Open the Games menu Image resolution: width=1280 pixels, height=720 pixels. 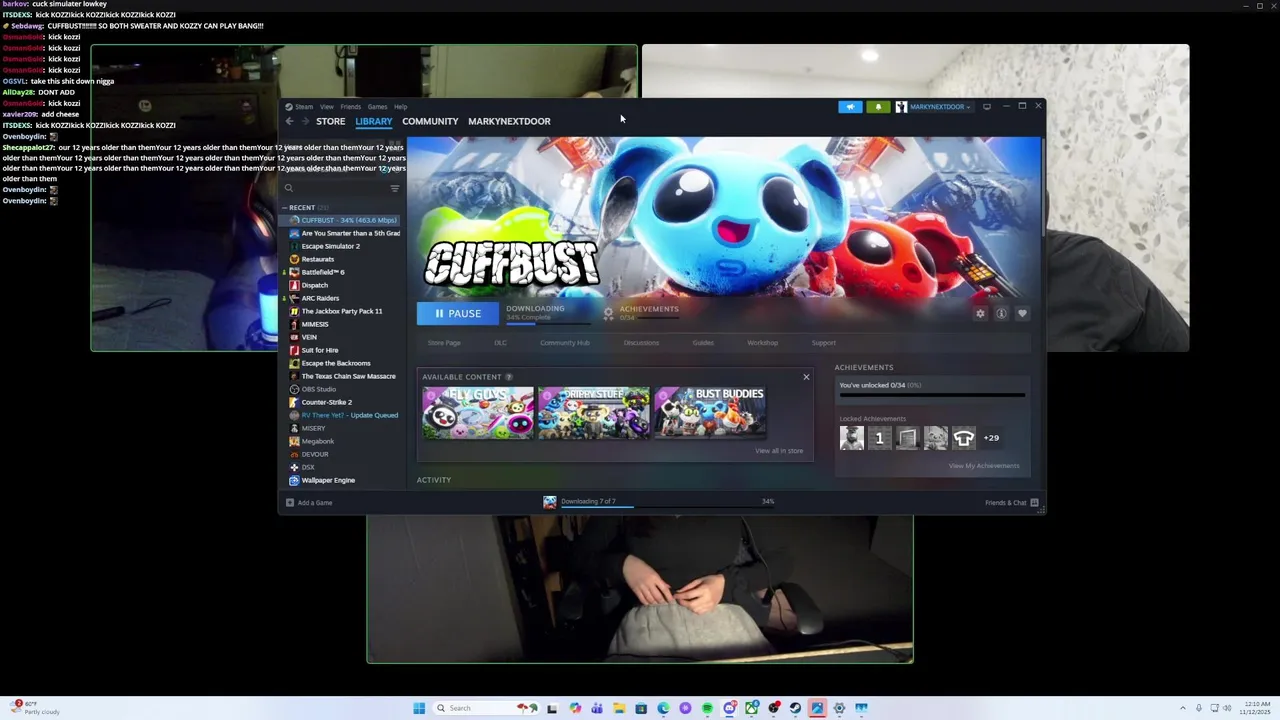click(377, 107)
